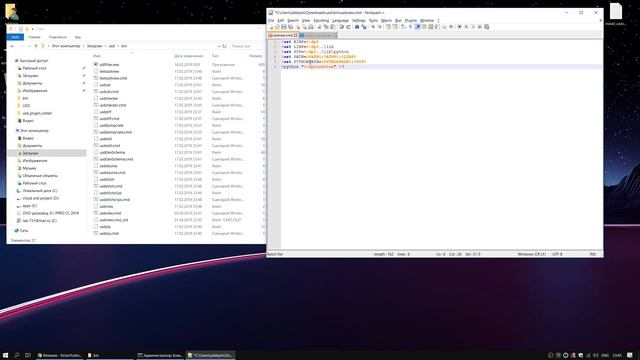Open the Search menu in Notepad++
This screenshot has width=640, height=360.
[x=293, y=20]
